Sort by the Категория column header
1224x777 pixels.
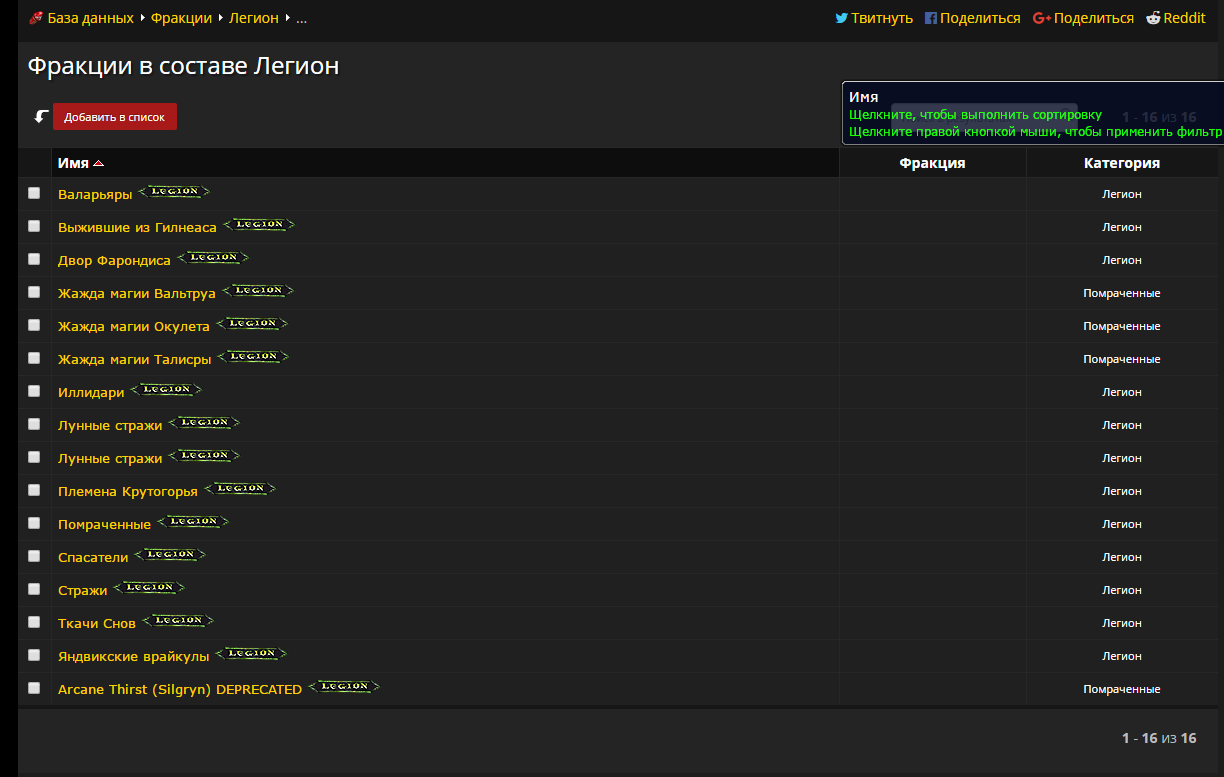pyautogui.click(x=1122, y=163)
